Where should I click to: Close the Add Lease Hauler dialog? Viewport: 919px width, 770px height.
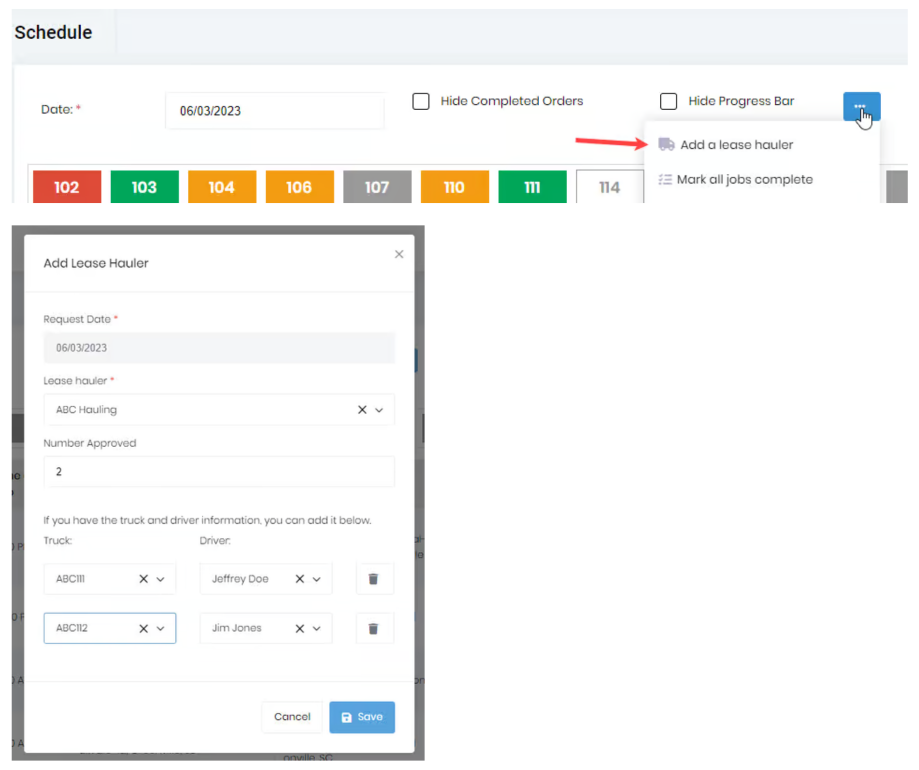click(399, 254)
